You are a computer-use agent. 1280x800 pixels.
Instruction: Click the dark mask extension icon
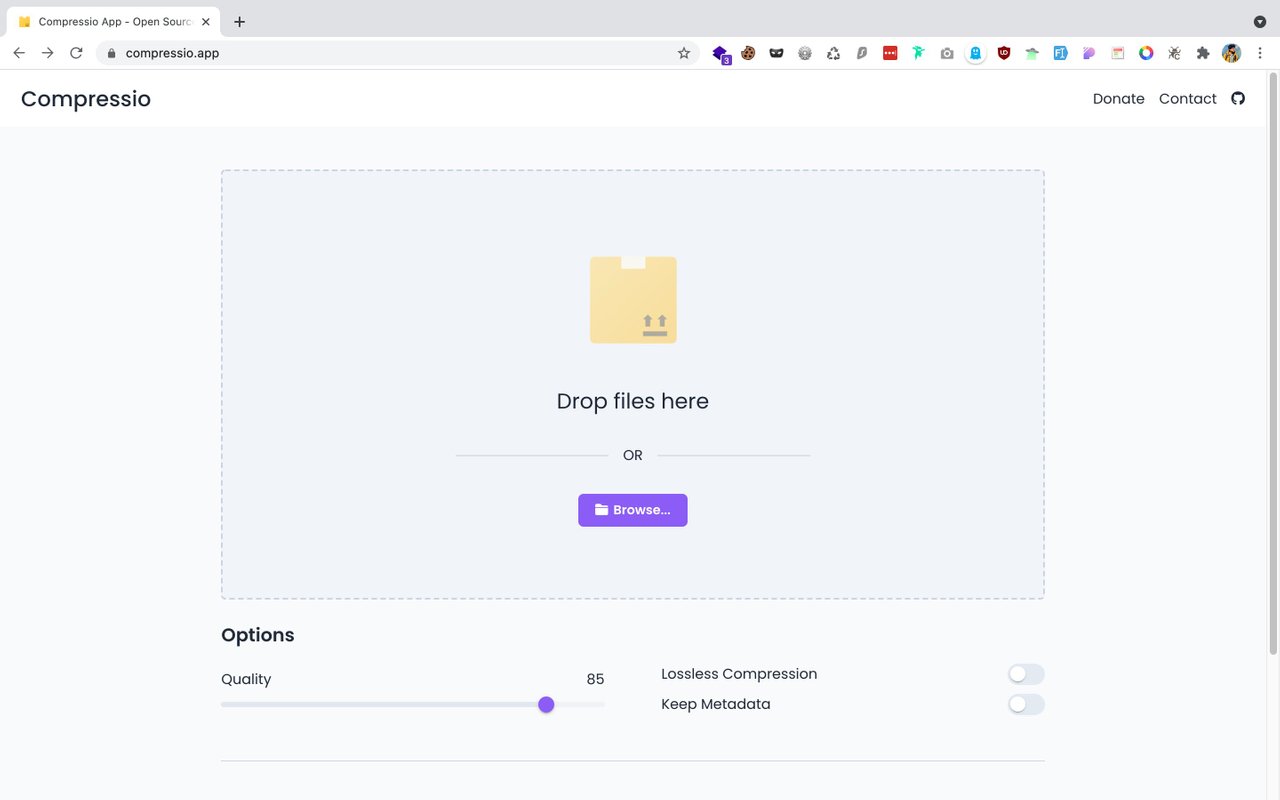(776, 53)
